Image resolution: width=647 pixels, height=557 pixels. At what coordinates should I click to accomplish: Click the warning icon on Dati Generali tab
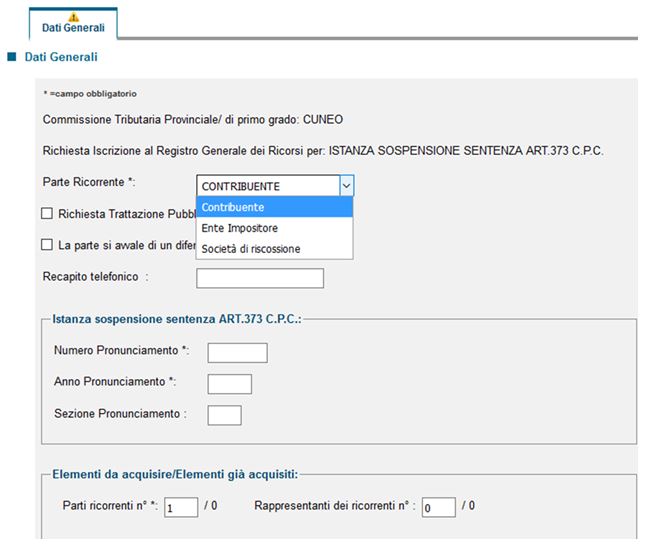tap(73, 17)
